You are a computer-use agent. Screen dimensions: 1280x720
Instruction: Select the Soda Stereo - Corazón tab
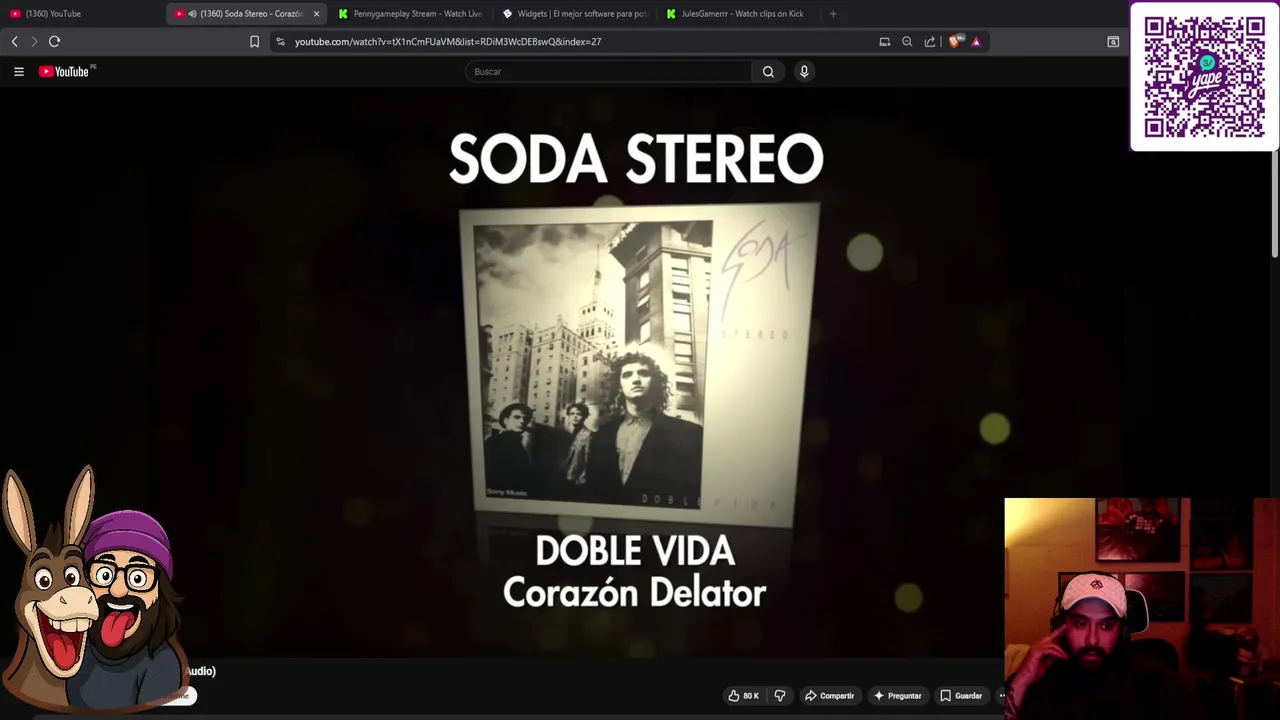247,14
